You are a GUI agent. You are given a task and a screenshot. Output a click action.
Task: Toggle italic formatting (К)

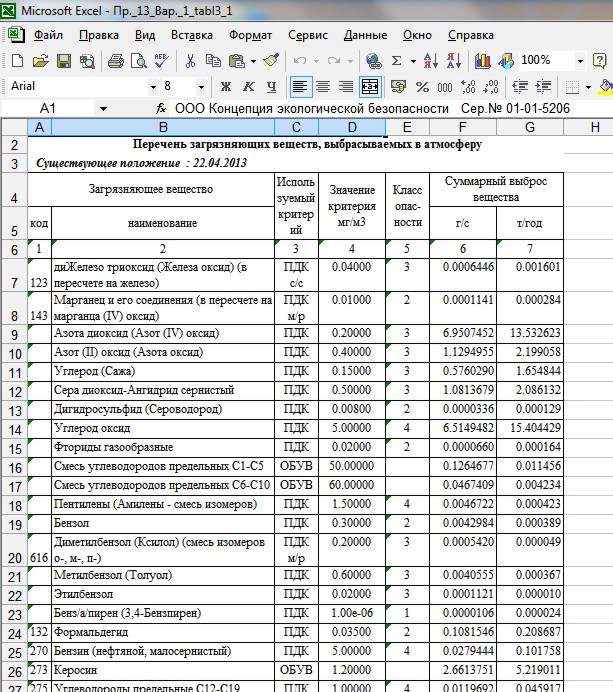coord(248,87)
